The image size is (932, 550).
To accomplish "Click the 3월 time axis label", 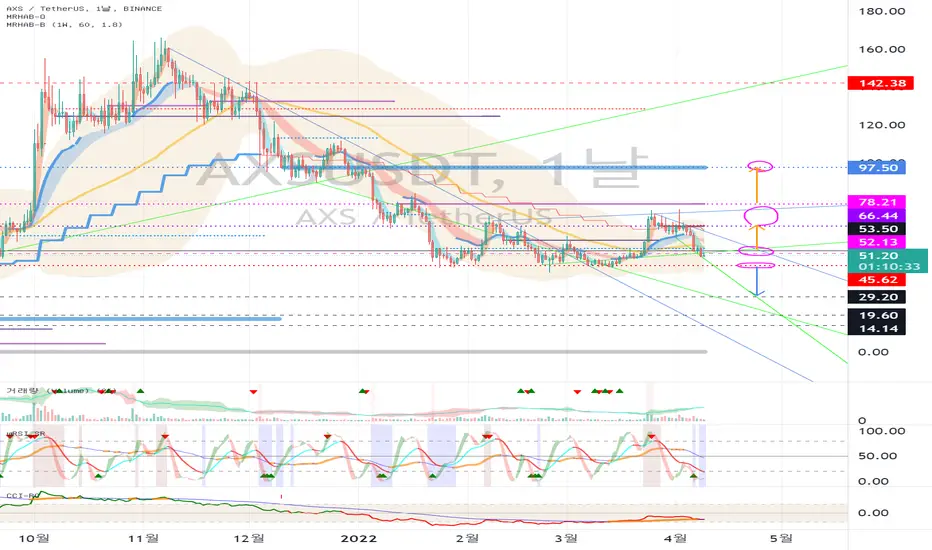I will [566, 538].
